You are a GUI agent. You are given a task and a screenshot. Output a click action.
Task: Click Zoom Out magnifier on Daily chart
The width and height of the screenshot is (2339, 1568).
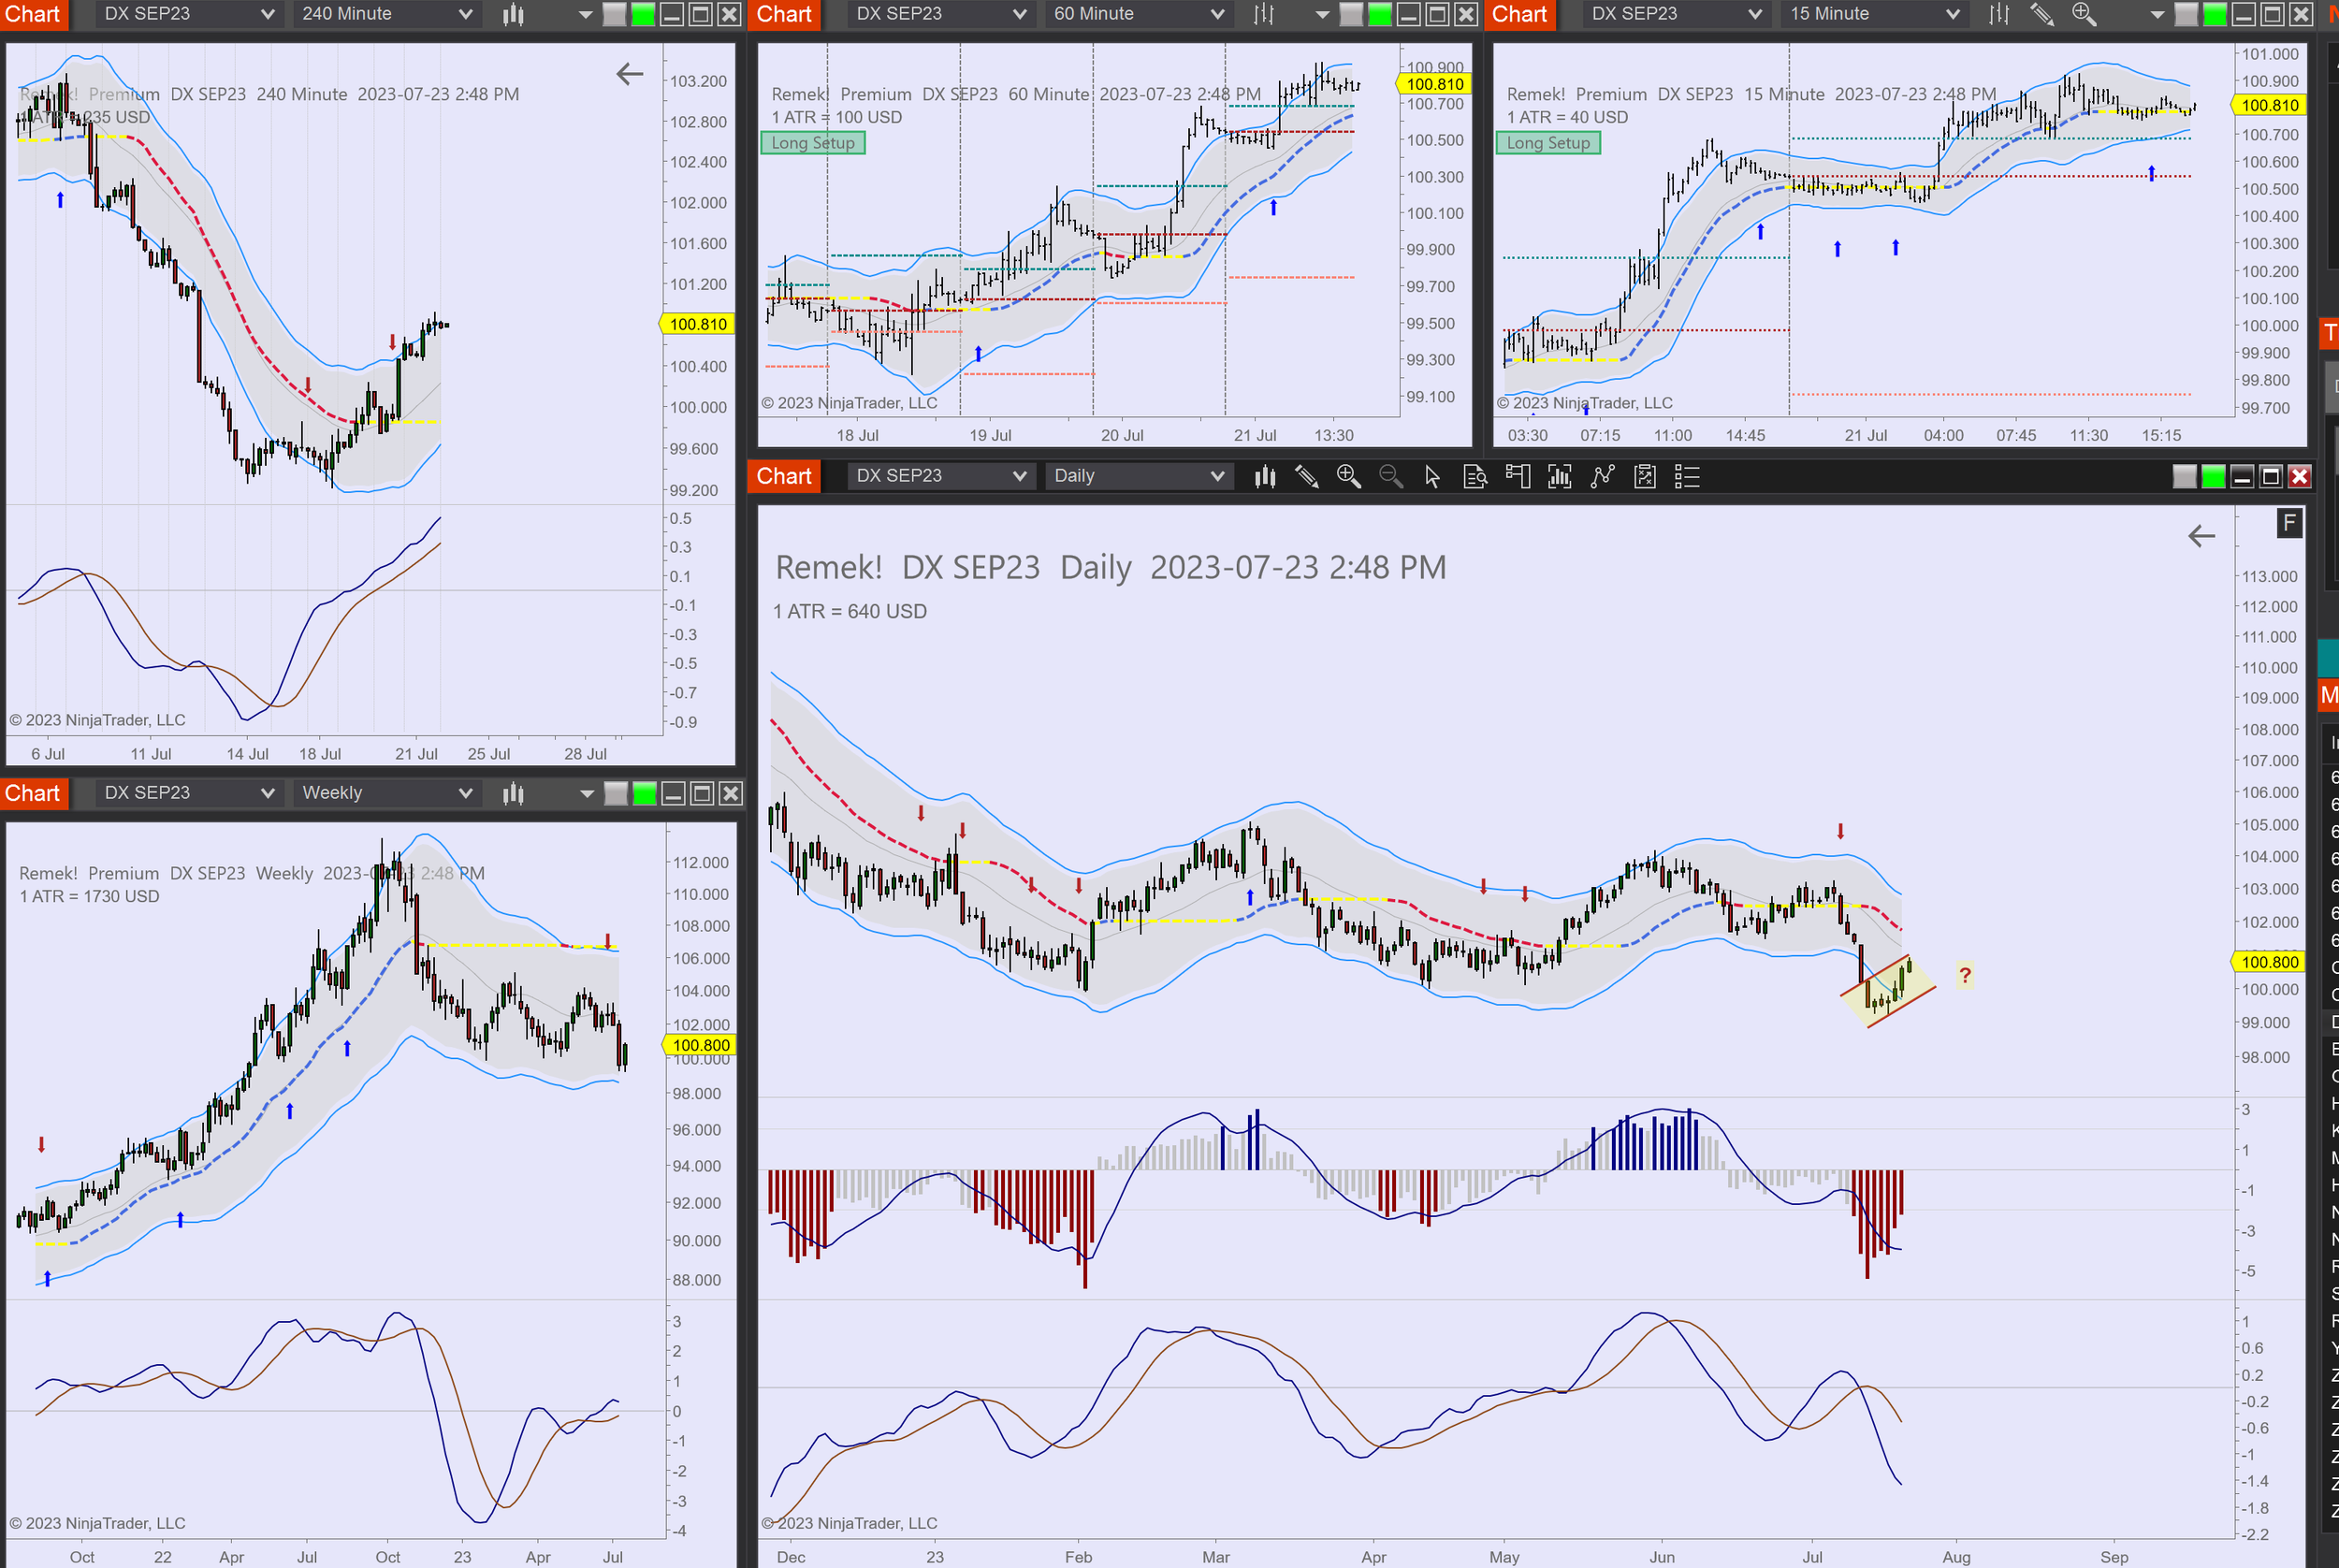[1390, 477]
